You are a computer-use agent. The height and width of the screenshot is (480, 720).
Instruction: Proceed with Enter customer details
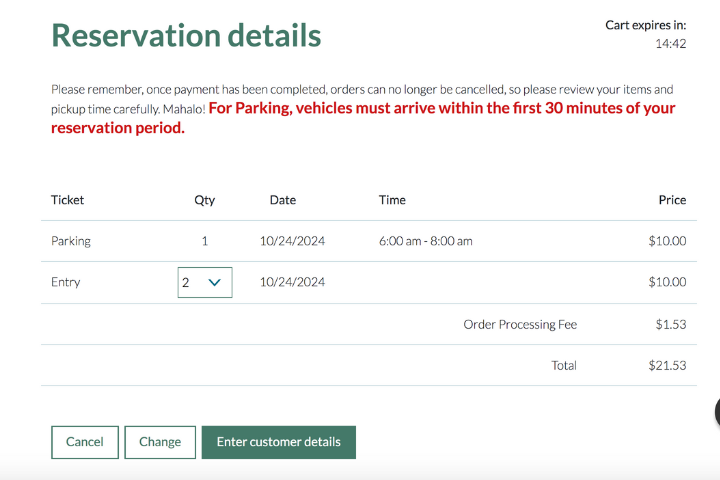278,442
